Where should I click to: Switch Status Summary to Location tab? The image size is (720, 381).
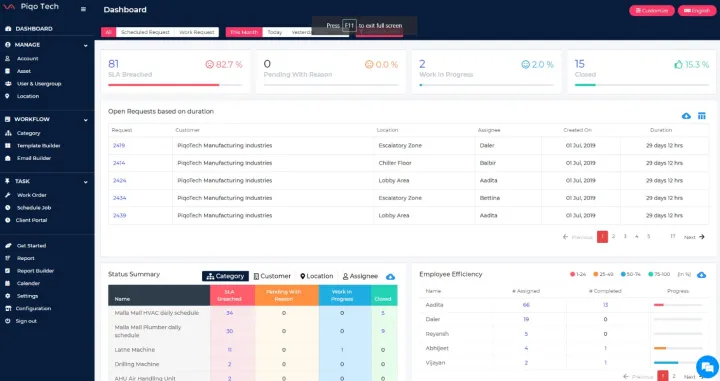point(316,276)
